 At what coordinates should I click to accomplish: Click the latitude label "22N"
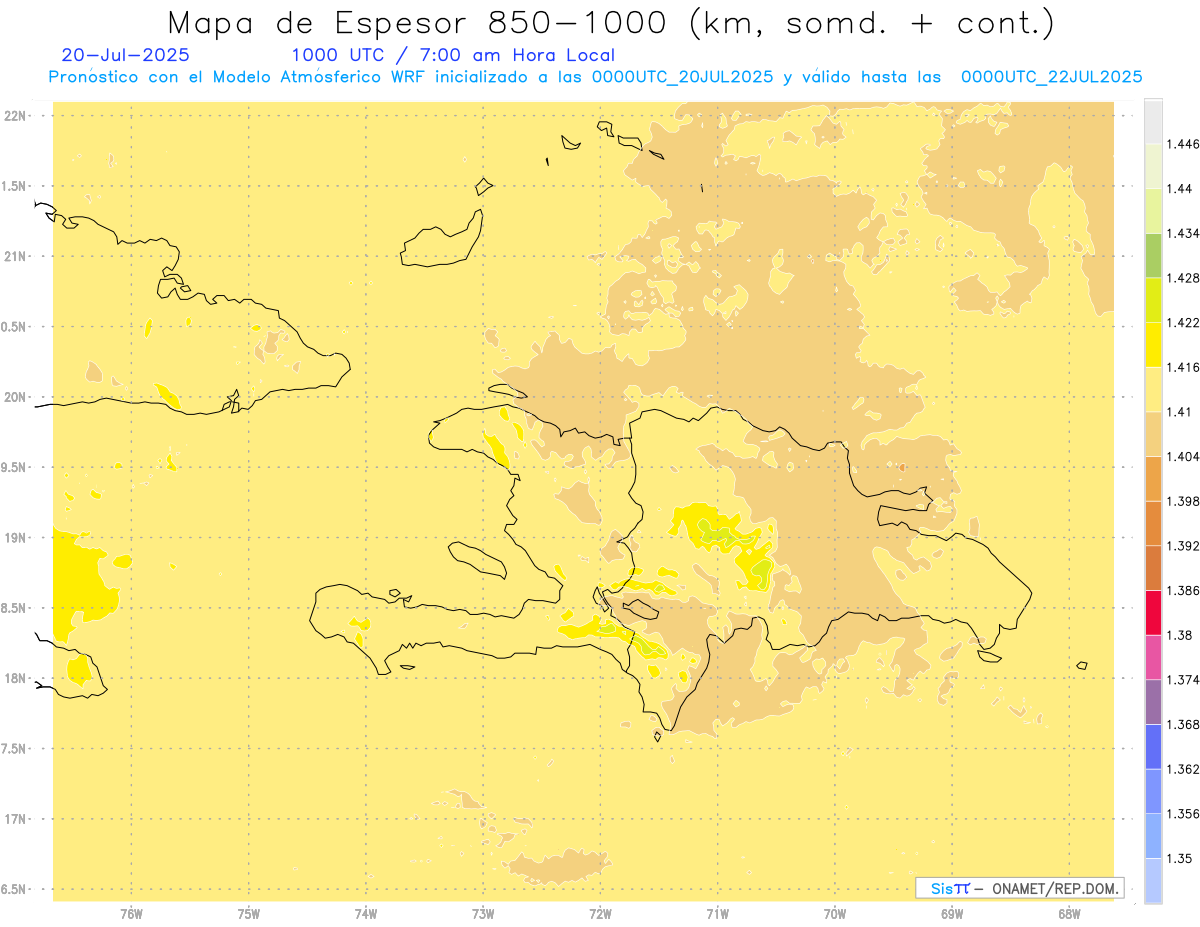click(15, 116)
